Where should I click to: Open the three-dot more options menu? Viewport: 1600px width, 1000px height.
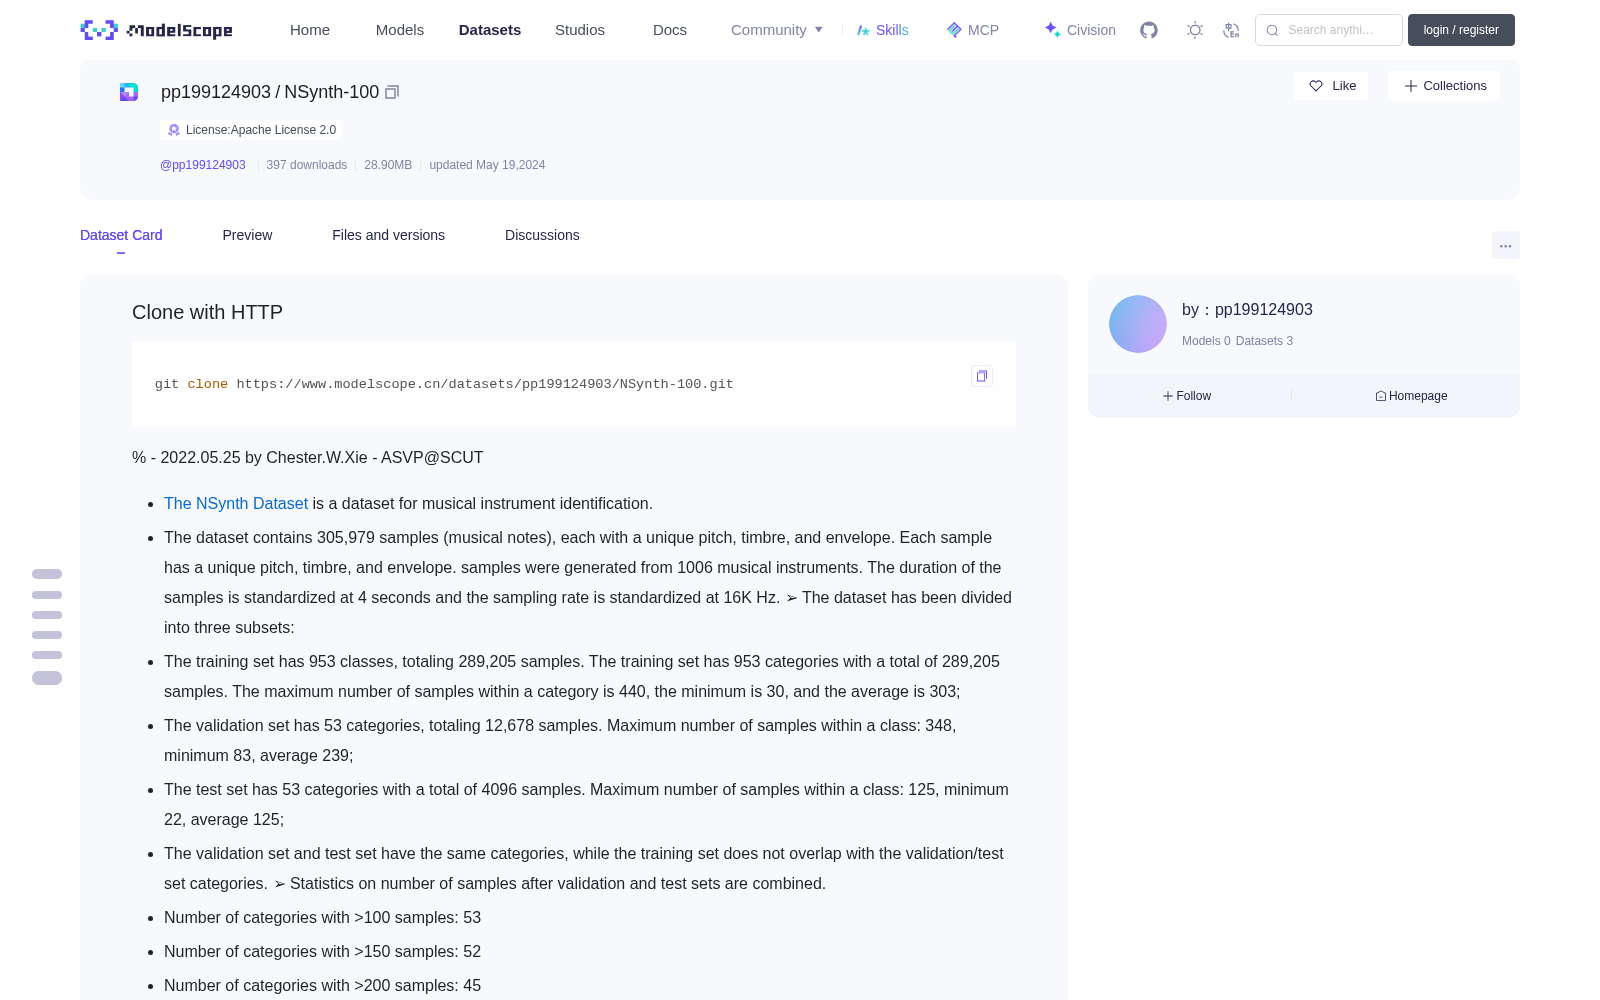[1506, 245]
